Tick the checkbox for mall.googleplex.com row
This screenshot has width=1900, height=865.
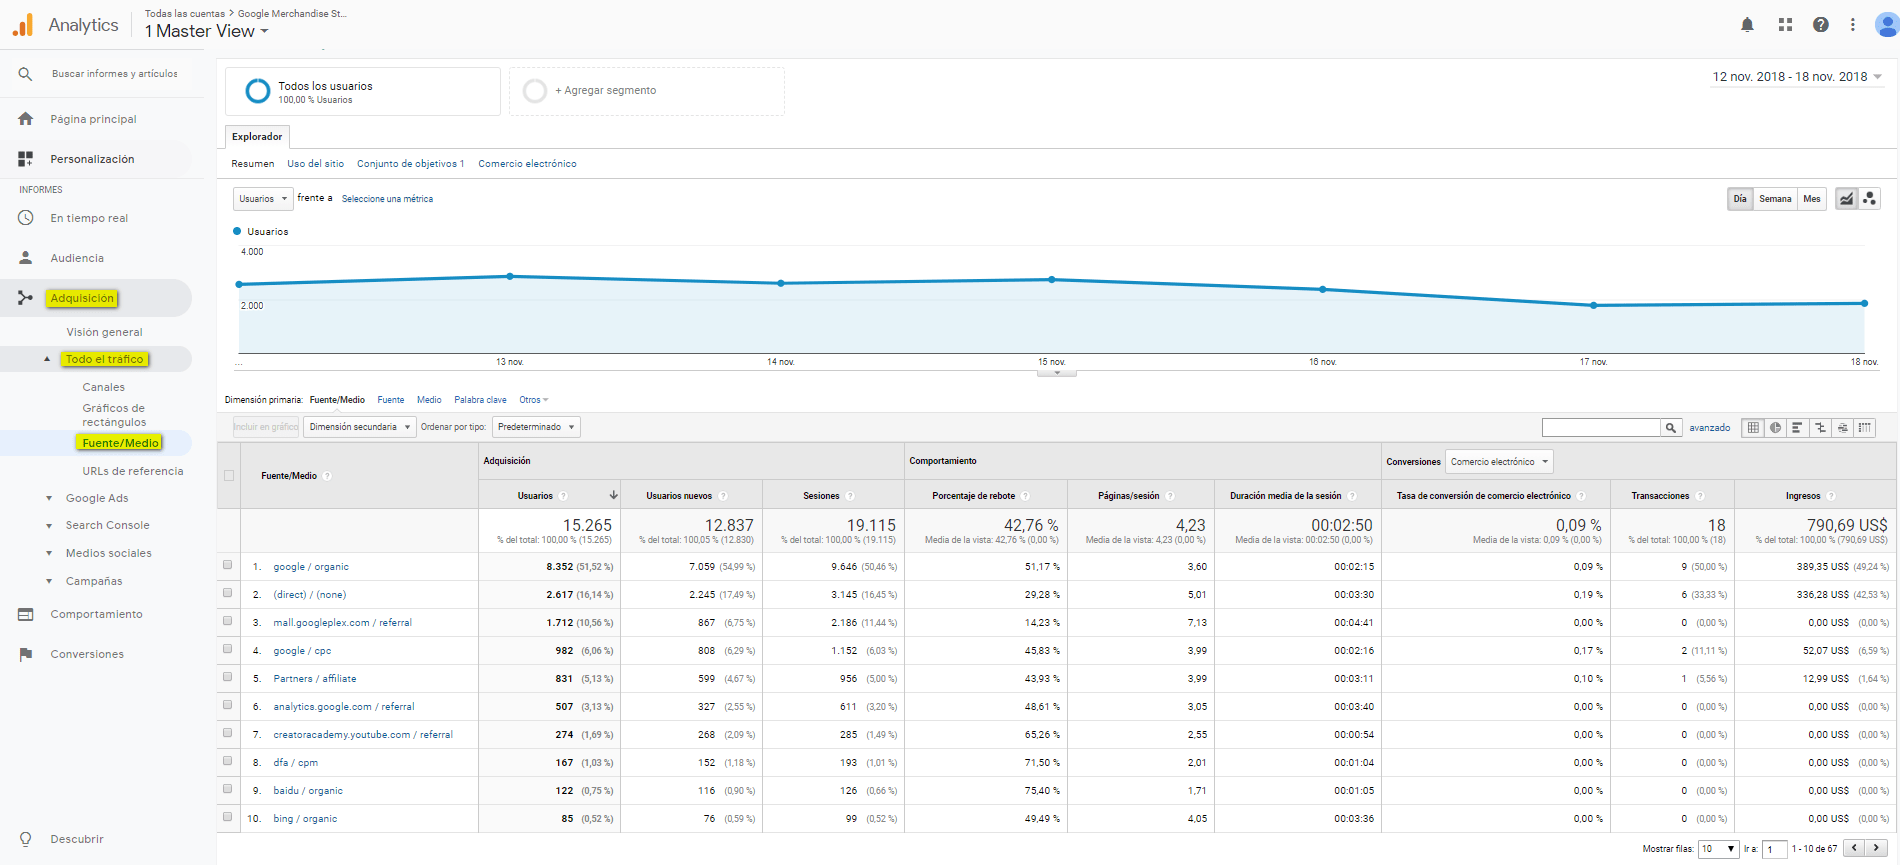coord(228,621)
